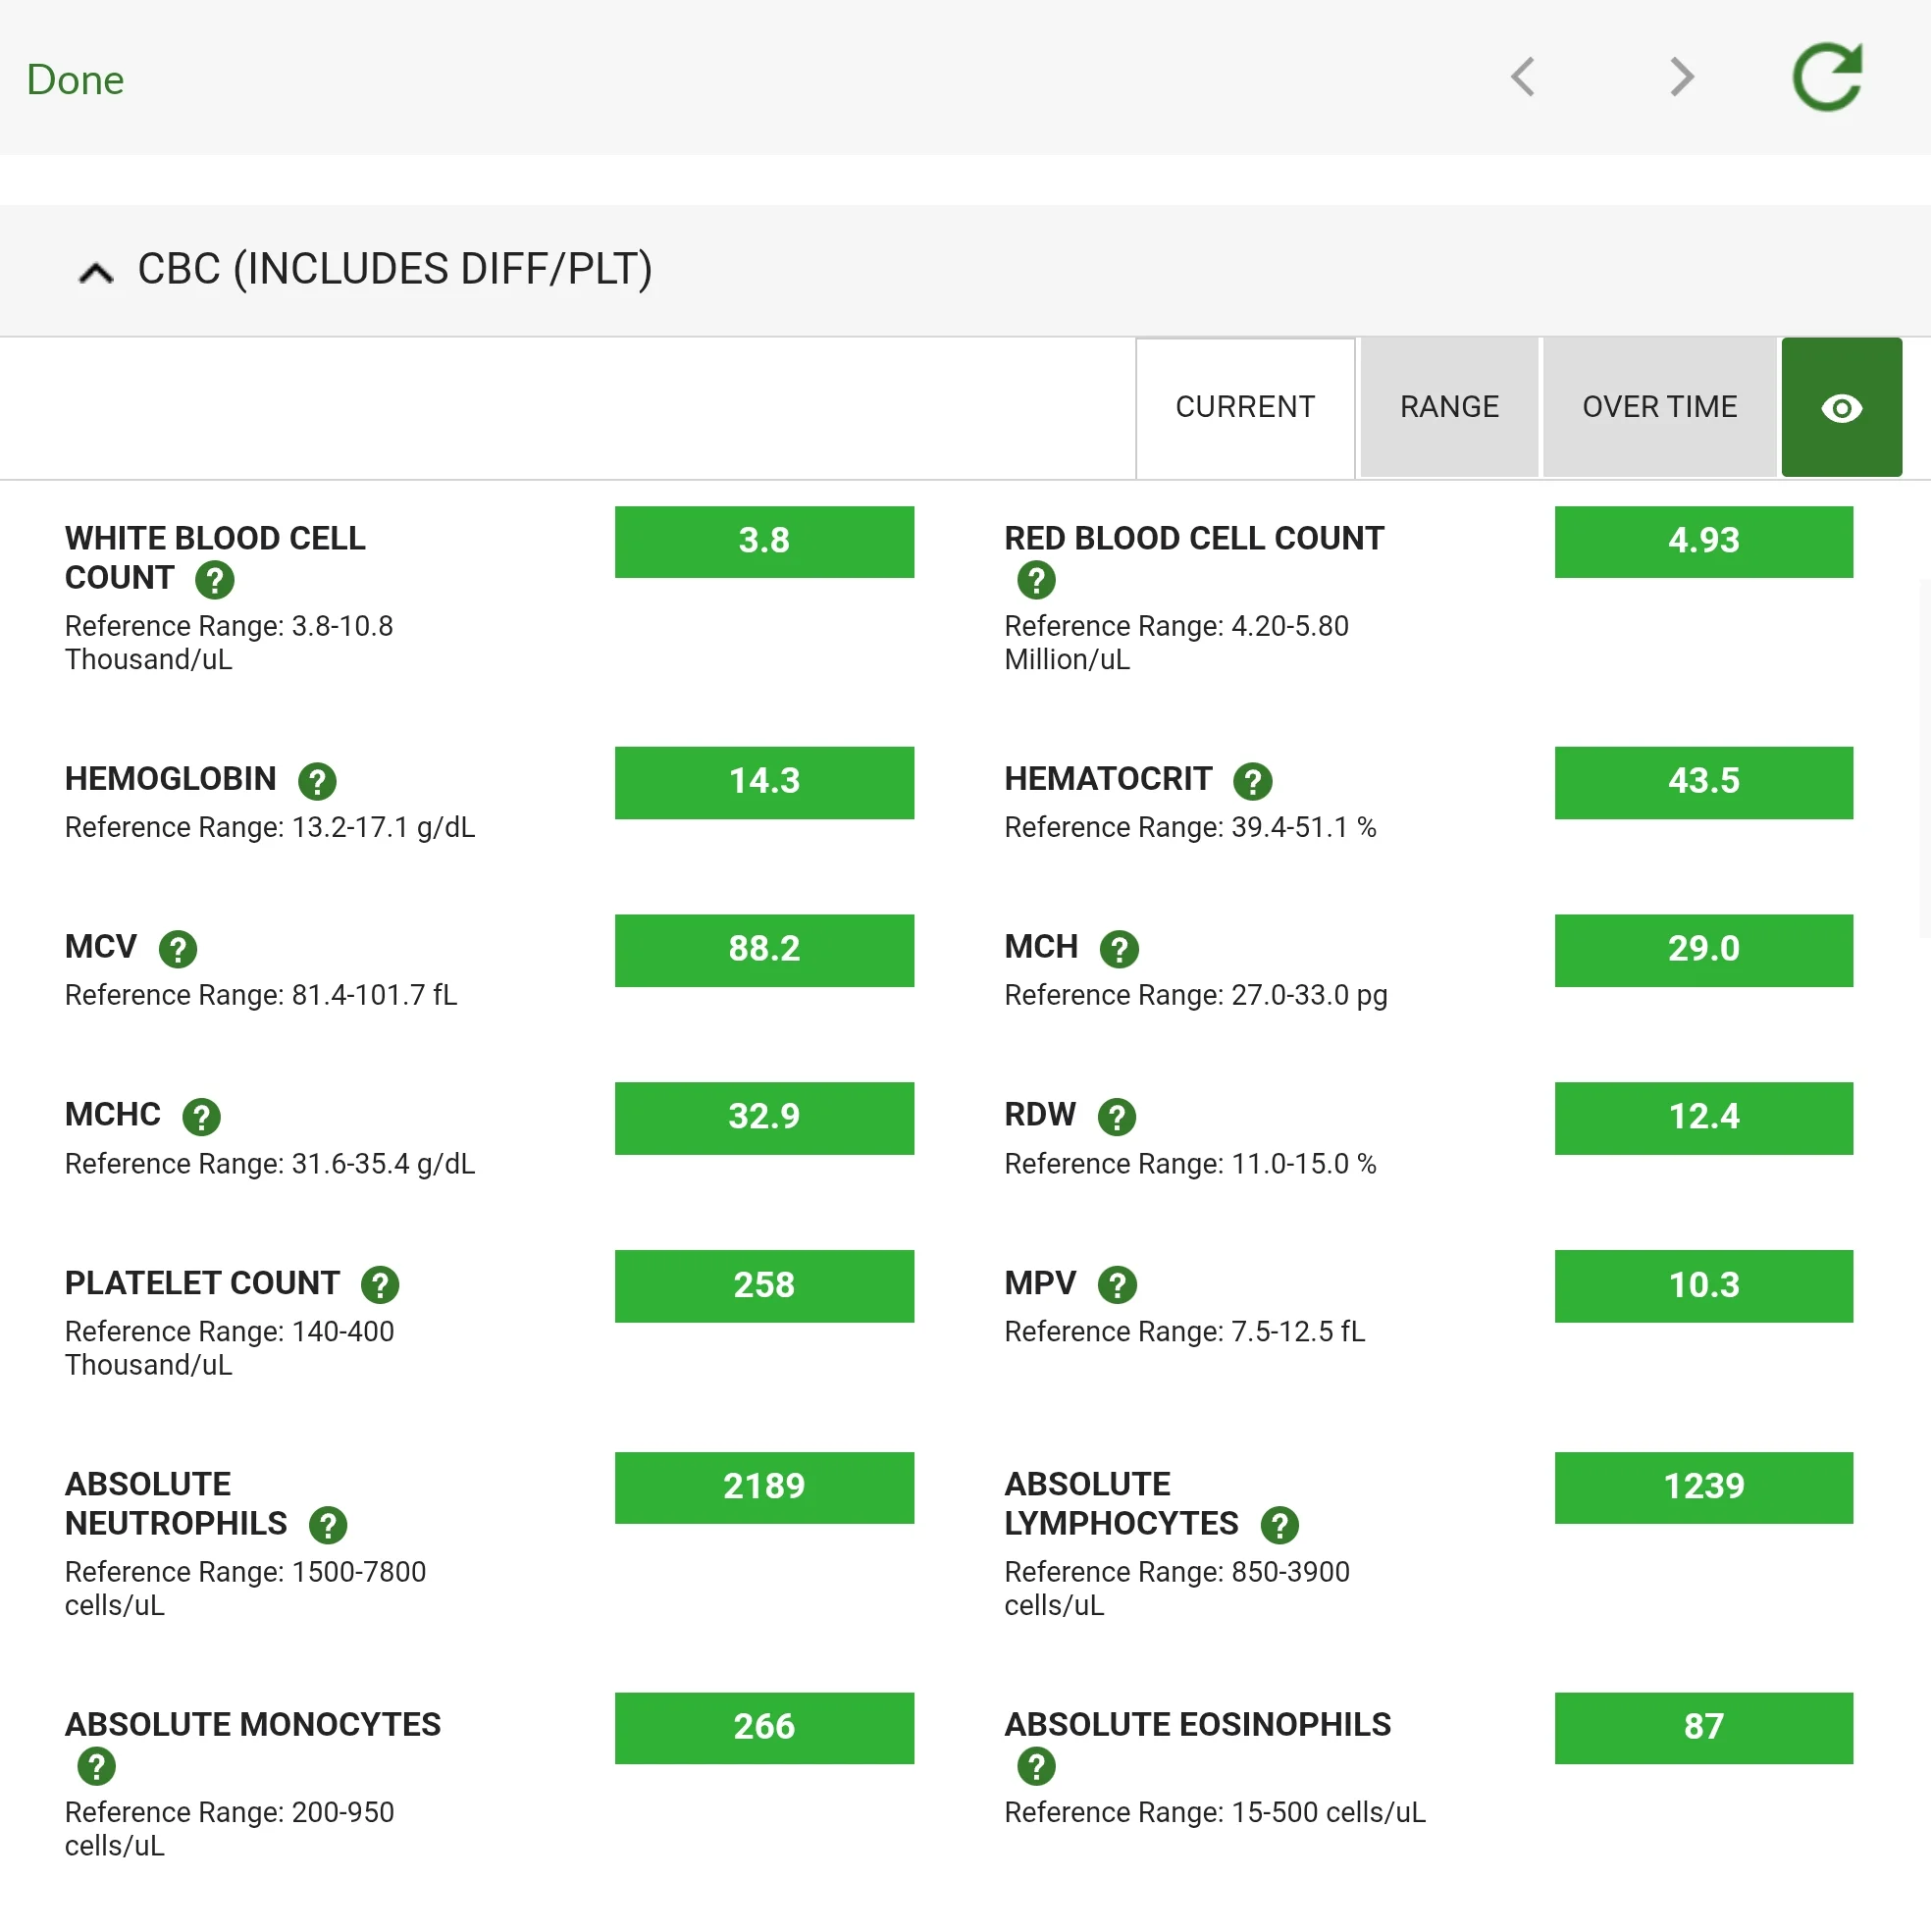Screen dimensions: 1931x1932
Task: Open the OVER TIME tab
Action: pyautogui.click(x=1659, y=407)
